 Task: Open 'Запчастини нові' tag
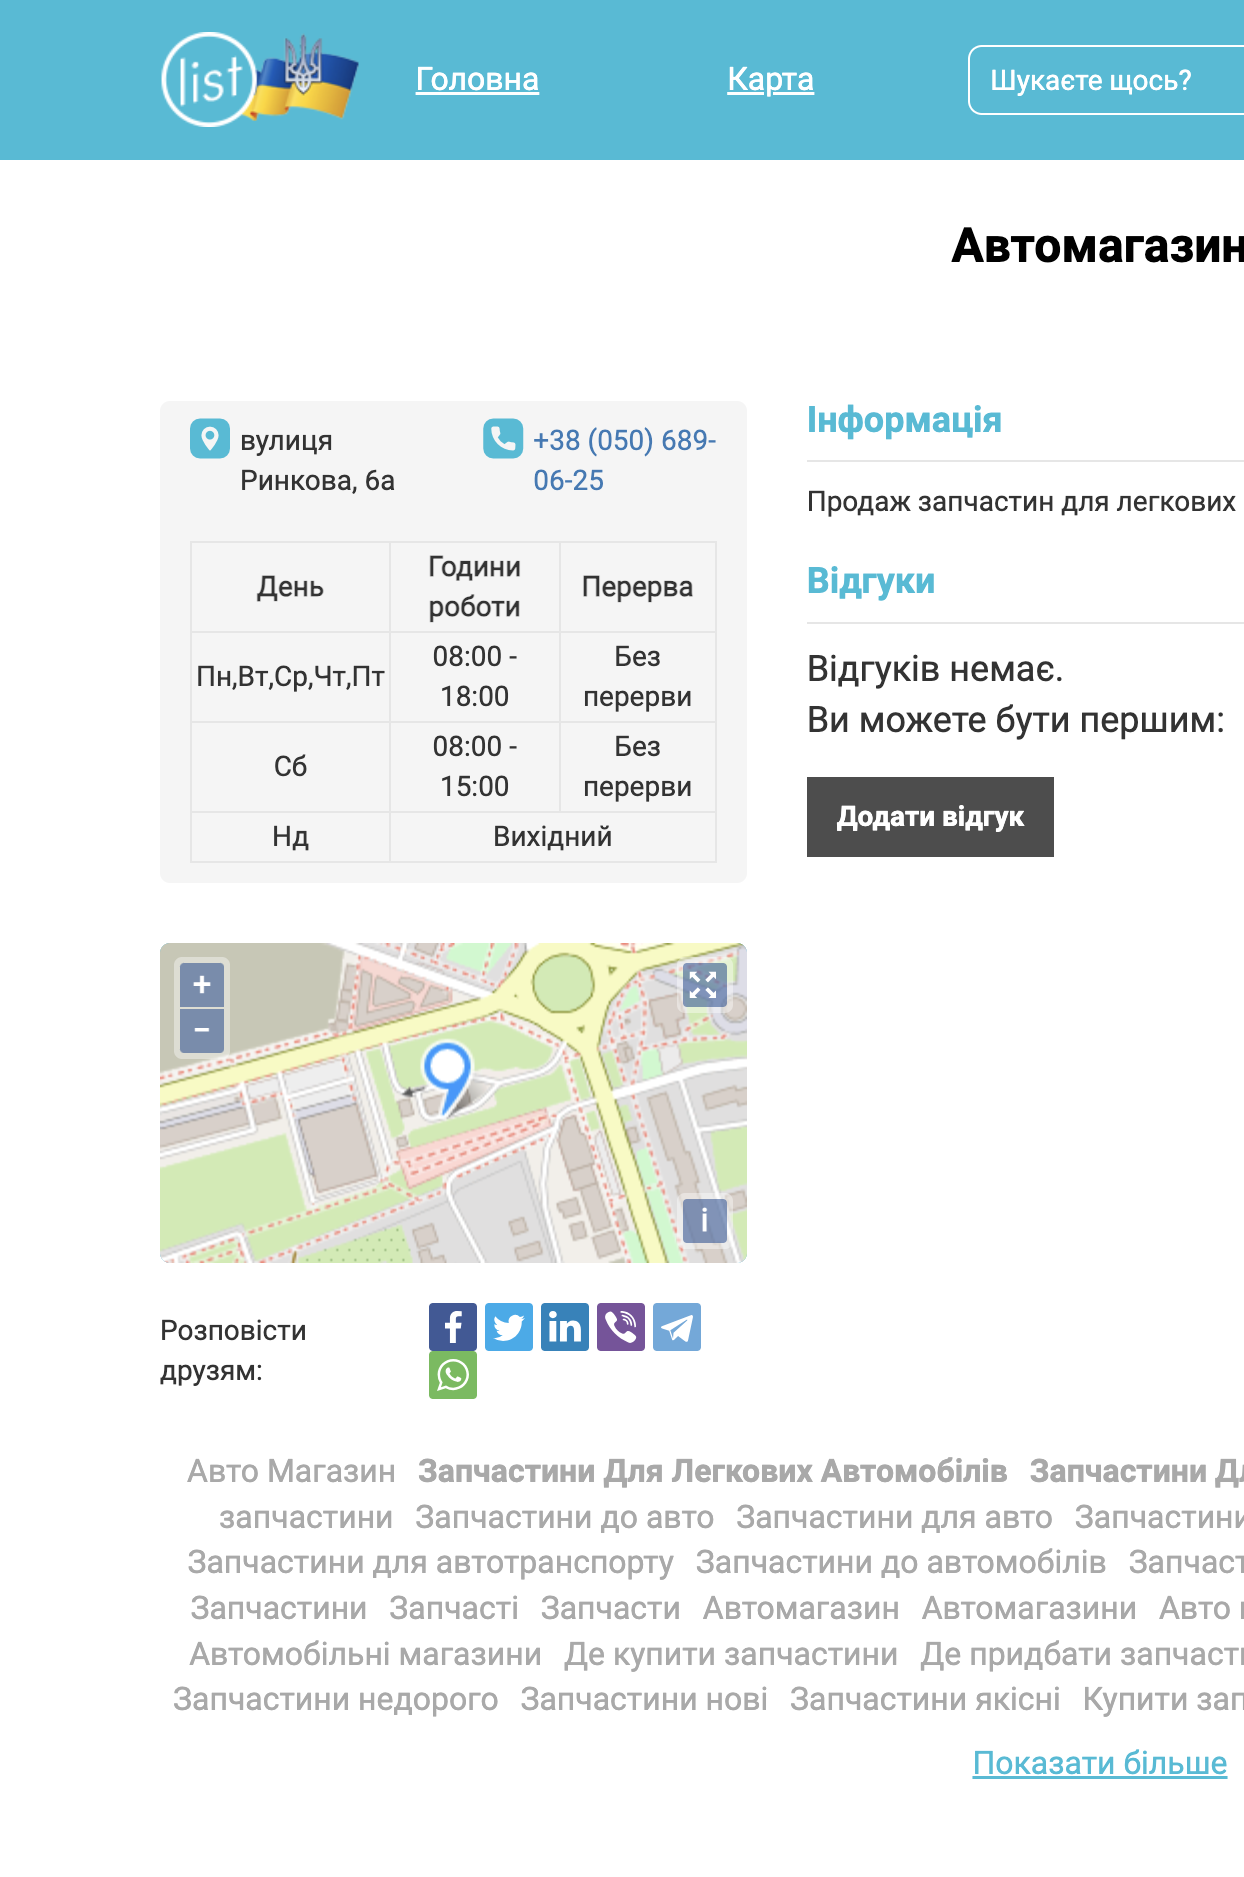(x=644, y=1699)
